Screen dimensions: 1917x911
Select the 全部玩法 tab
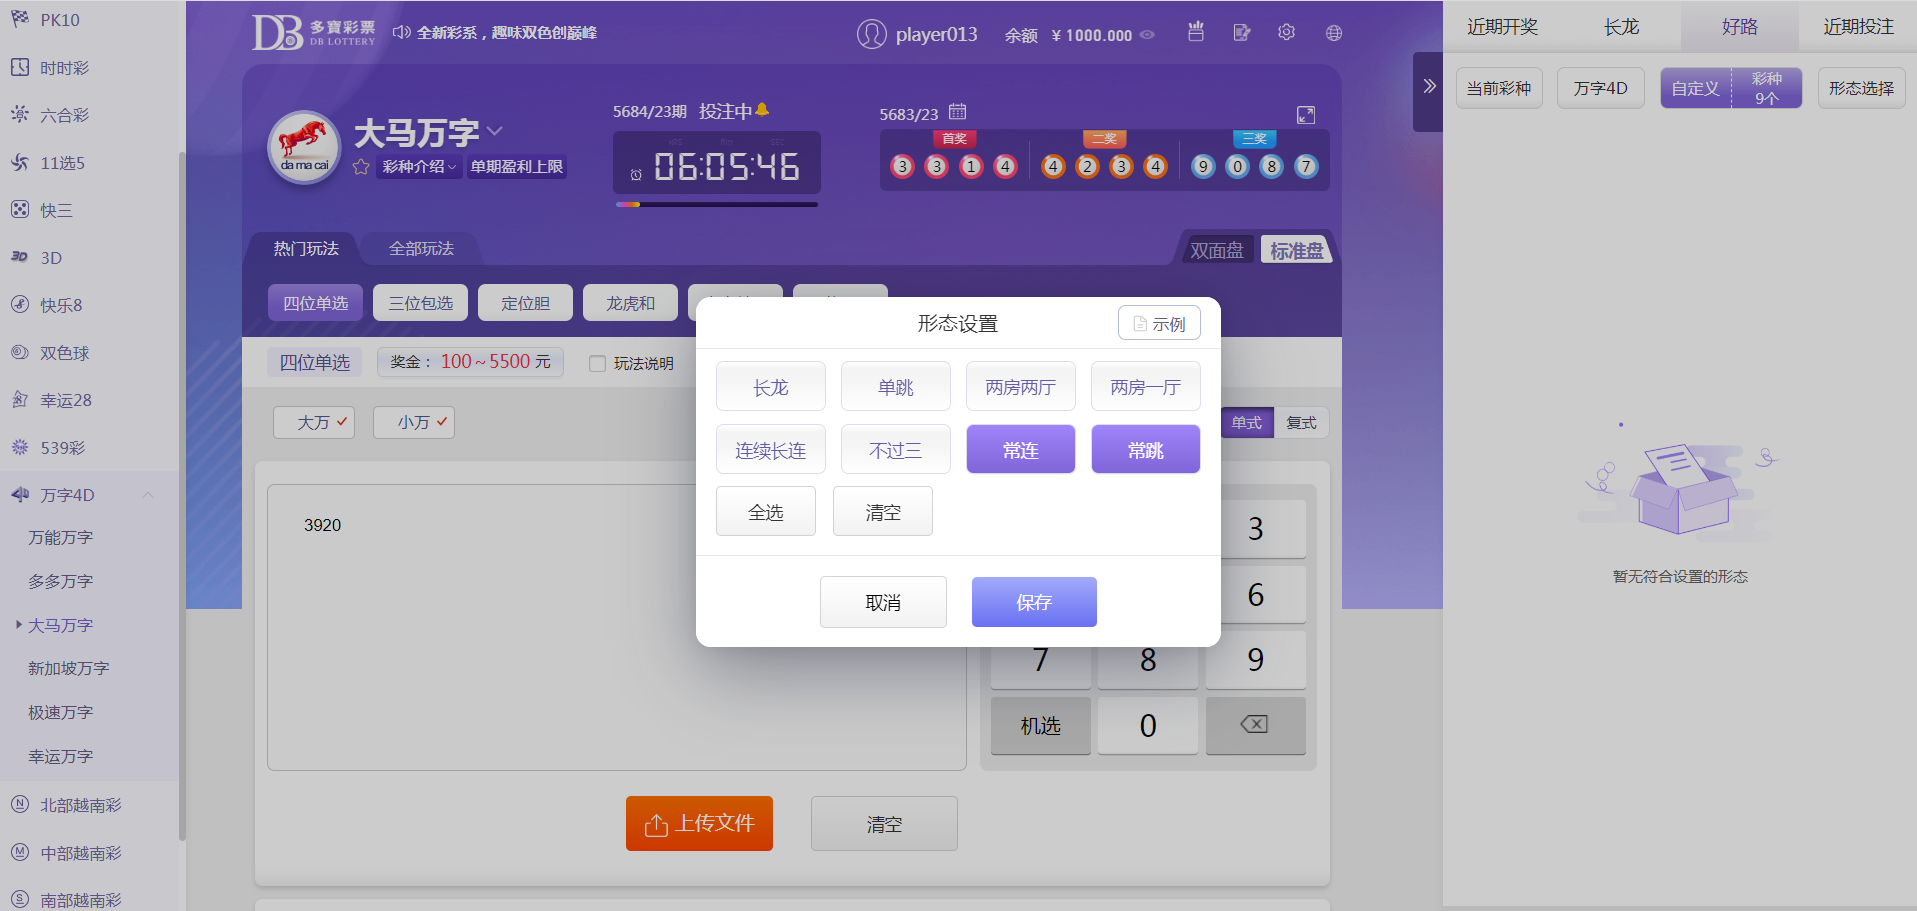421,249
